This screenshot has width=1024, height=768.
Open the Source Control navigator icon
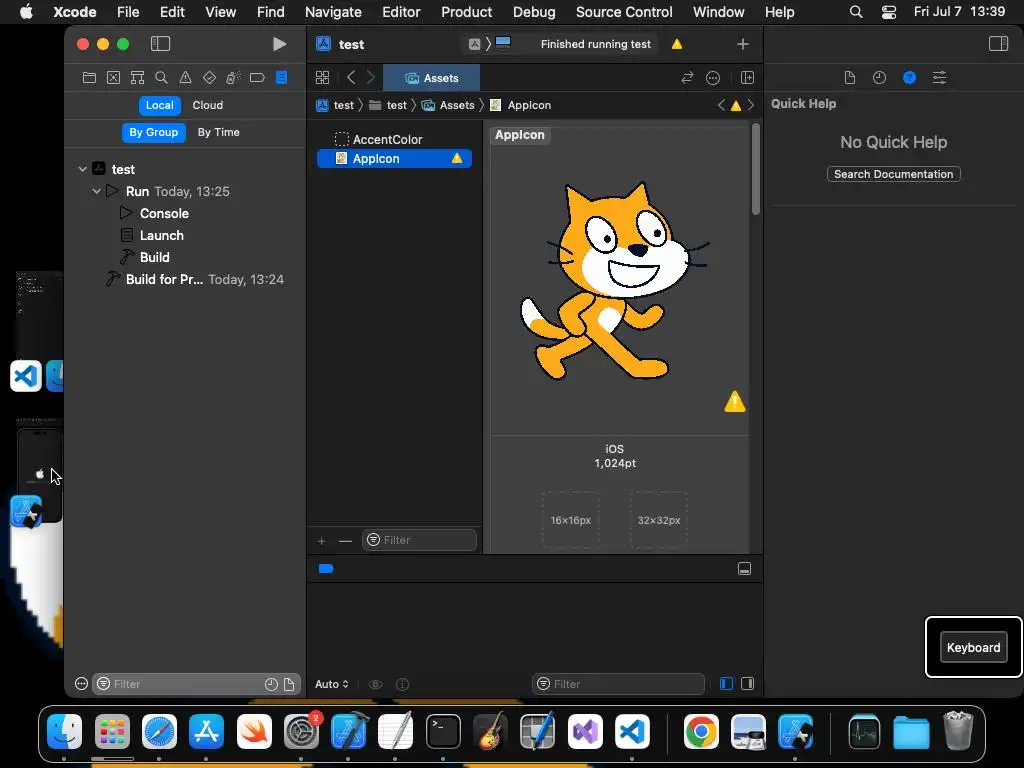114,78
